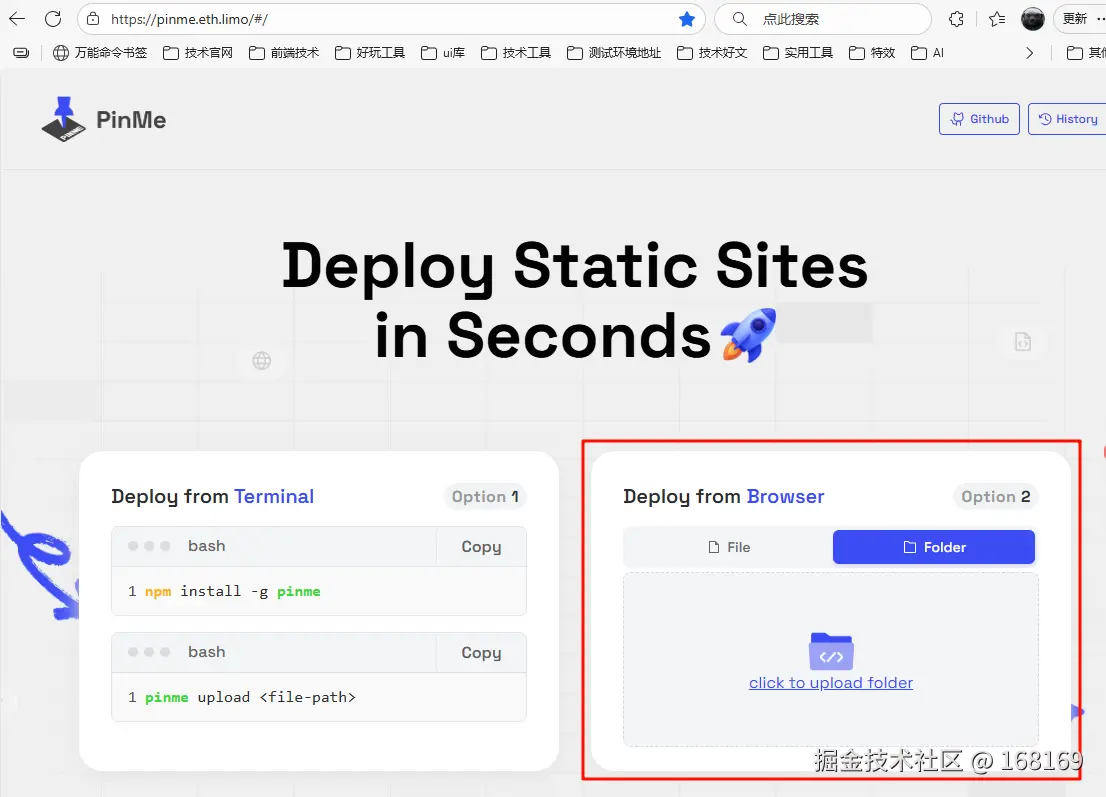
Task: Open the 好玩工具 bookmark folder
Action: tap(370, 53)
